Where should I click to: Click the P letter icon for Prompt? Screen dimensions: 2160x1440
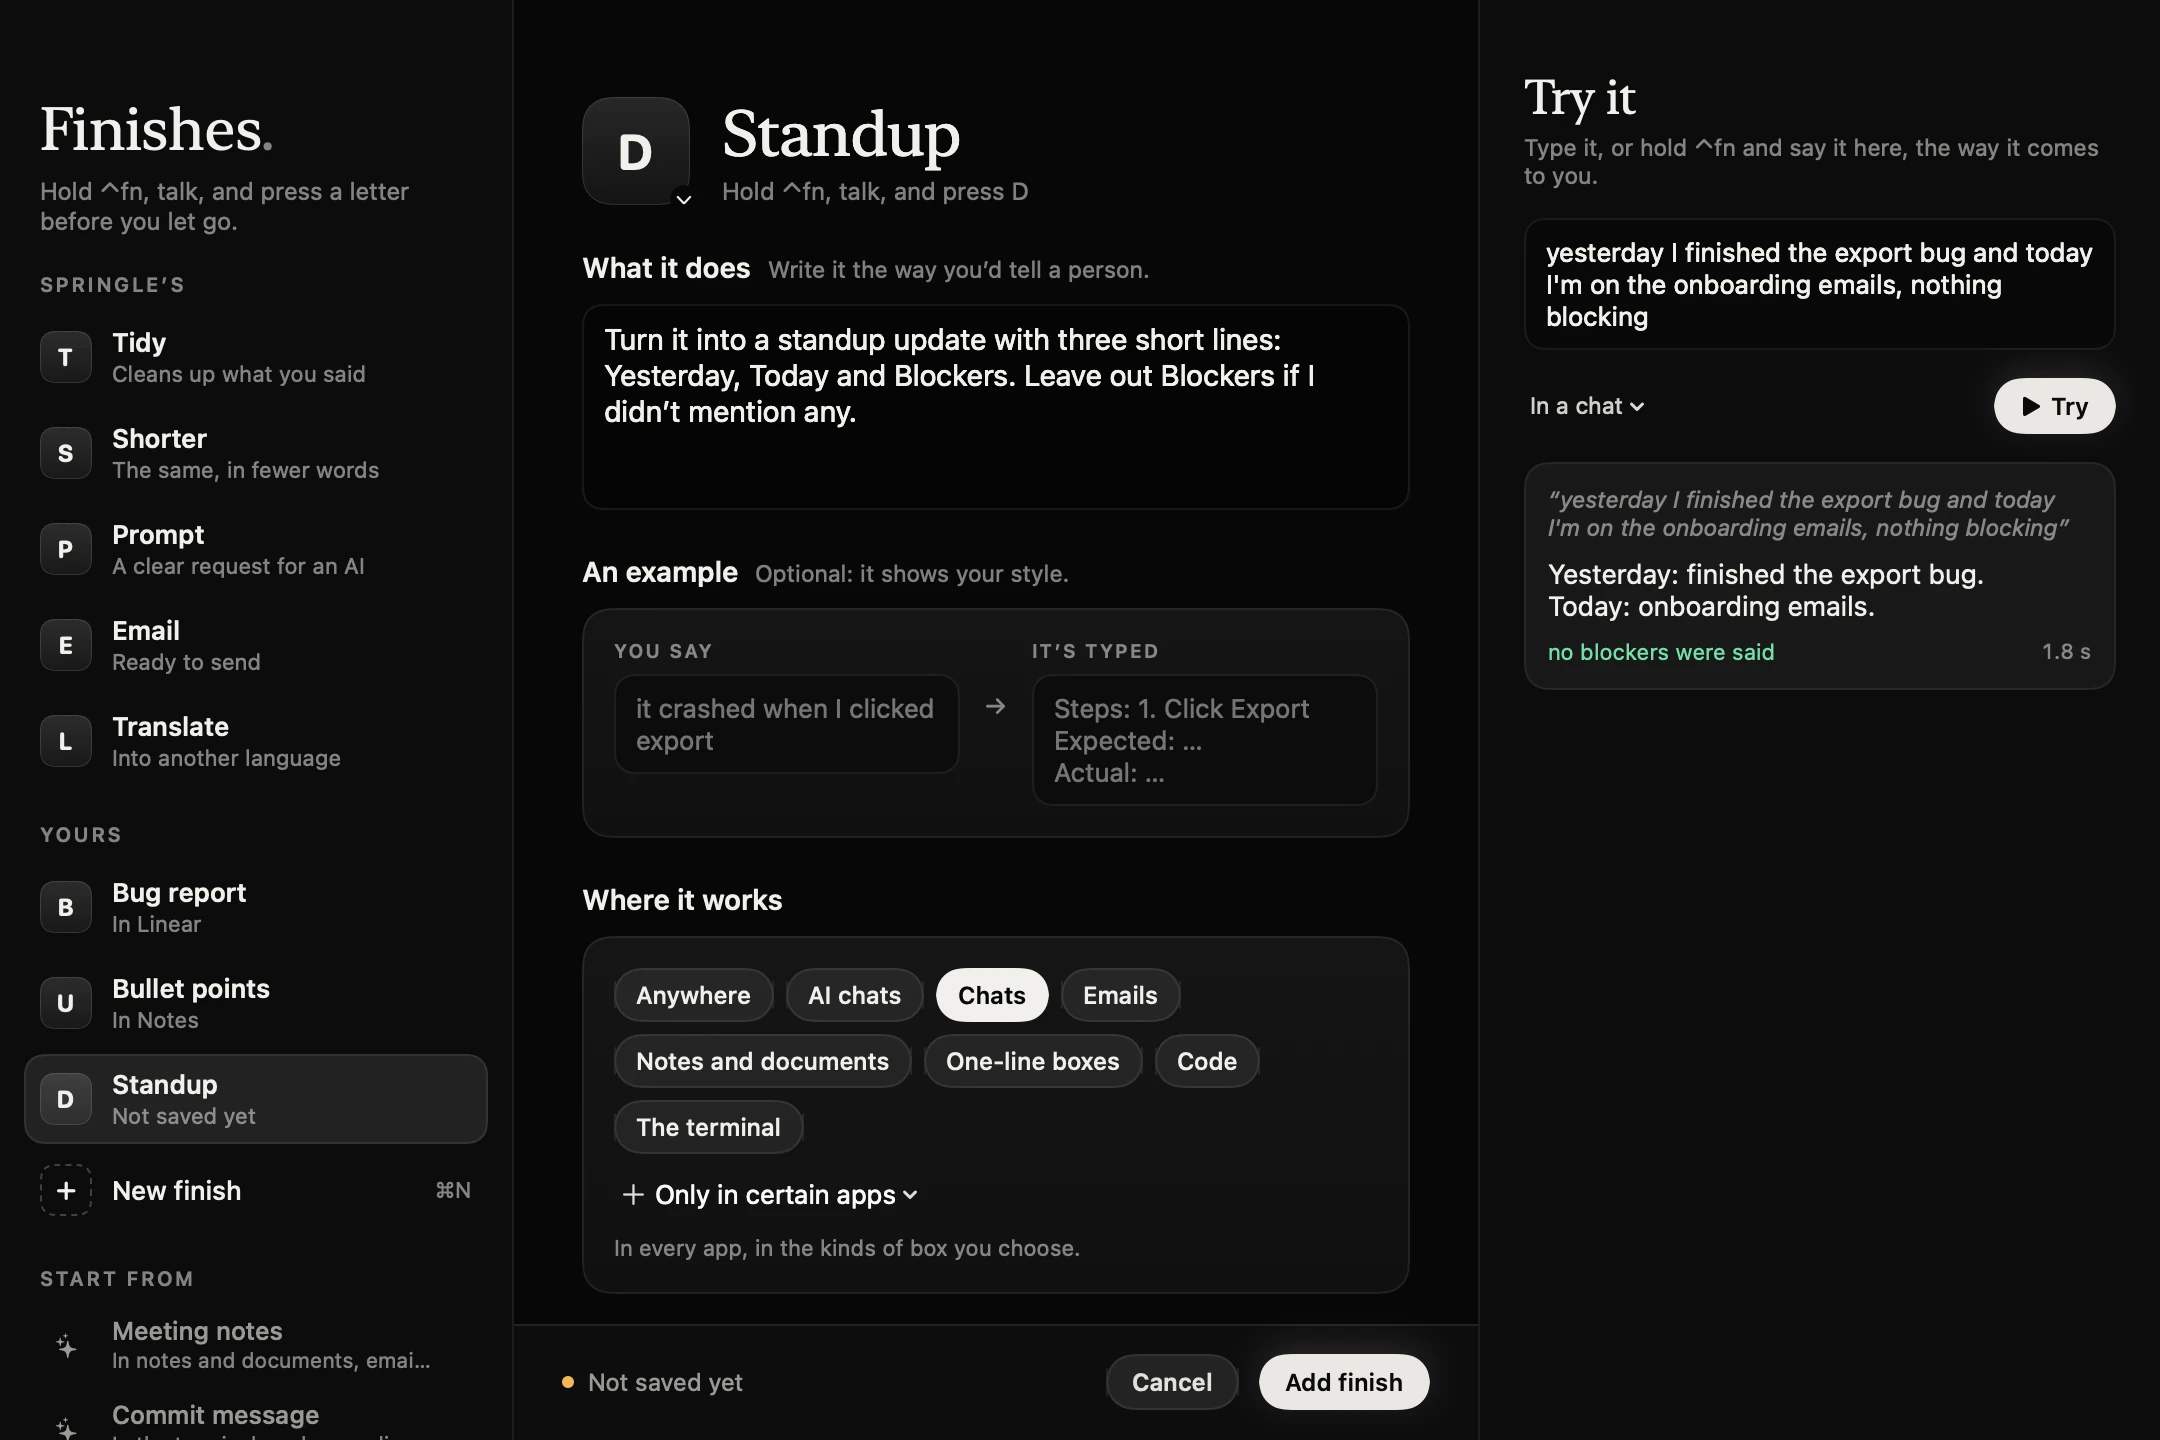66,549
